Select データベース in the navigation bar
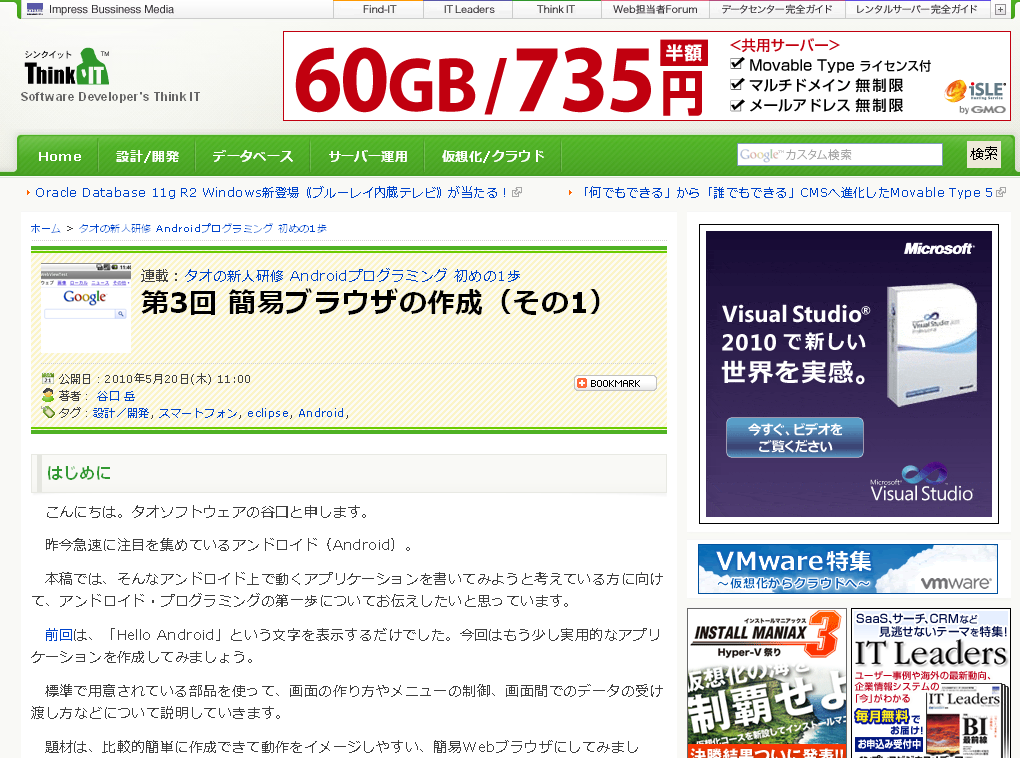 [x=252, y=156]
